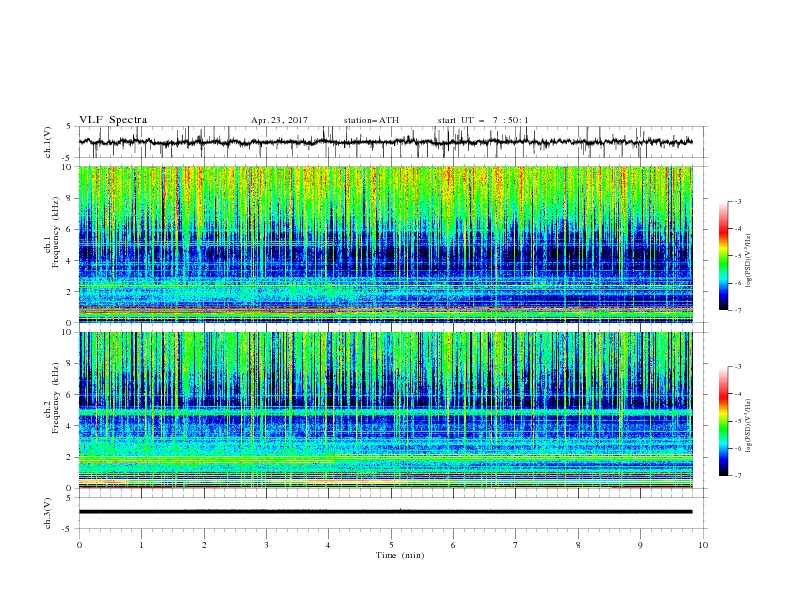
Task: Click the "-7" value on ch.1 colorbar
Action: [x=737, y=310]
